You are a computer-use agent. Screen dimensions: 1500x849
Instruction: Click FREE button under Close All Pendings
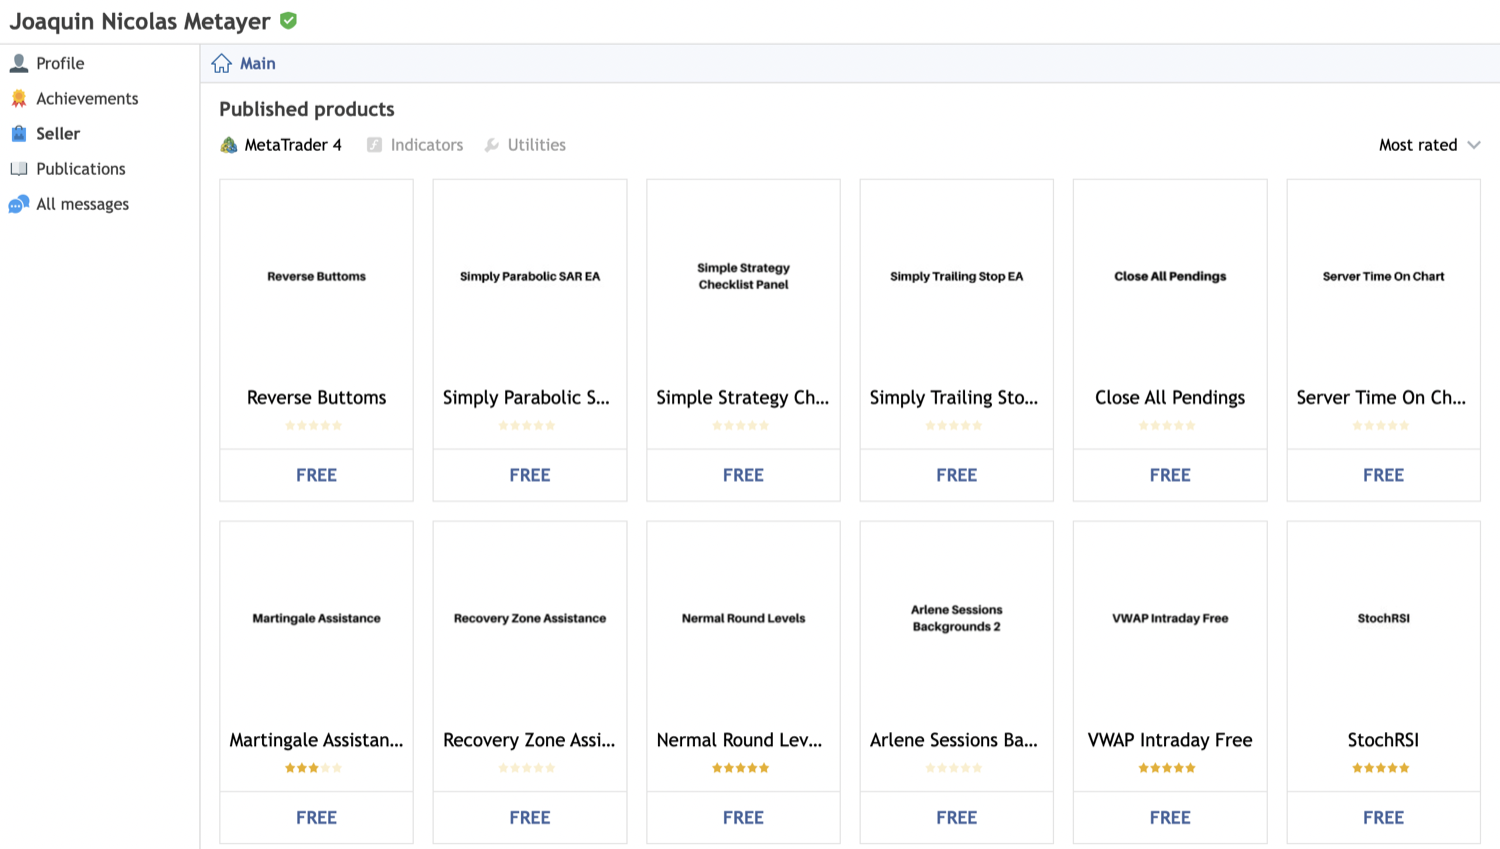tap(1170, 475)
